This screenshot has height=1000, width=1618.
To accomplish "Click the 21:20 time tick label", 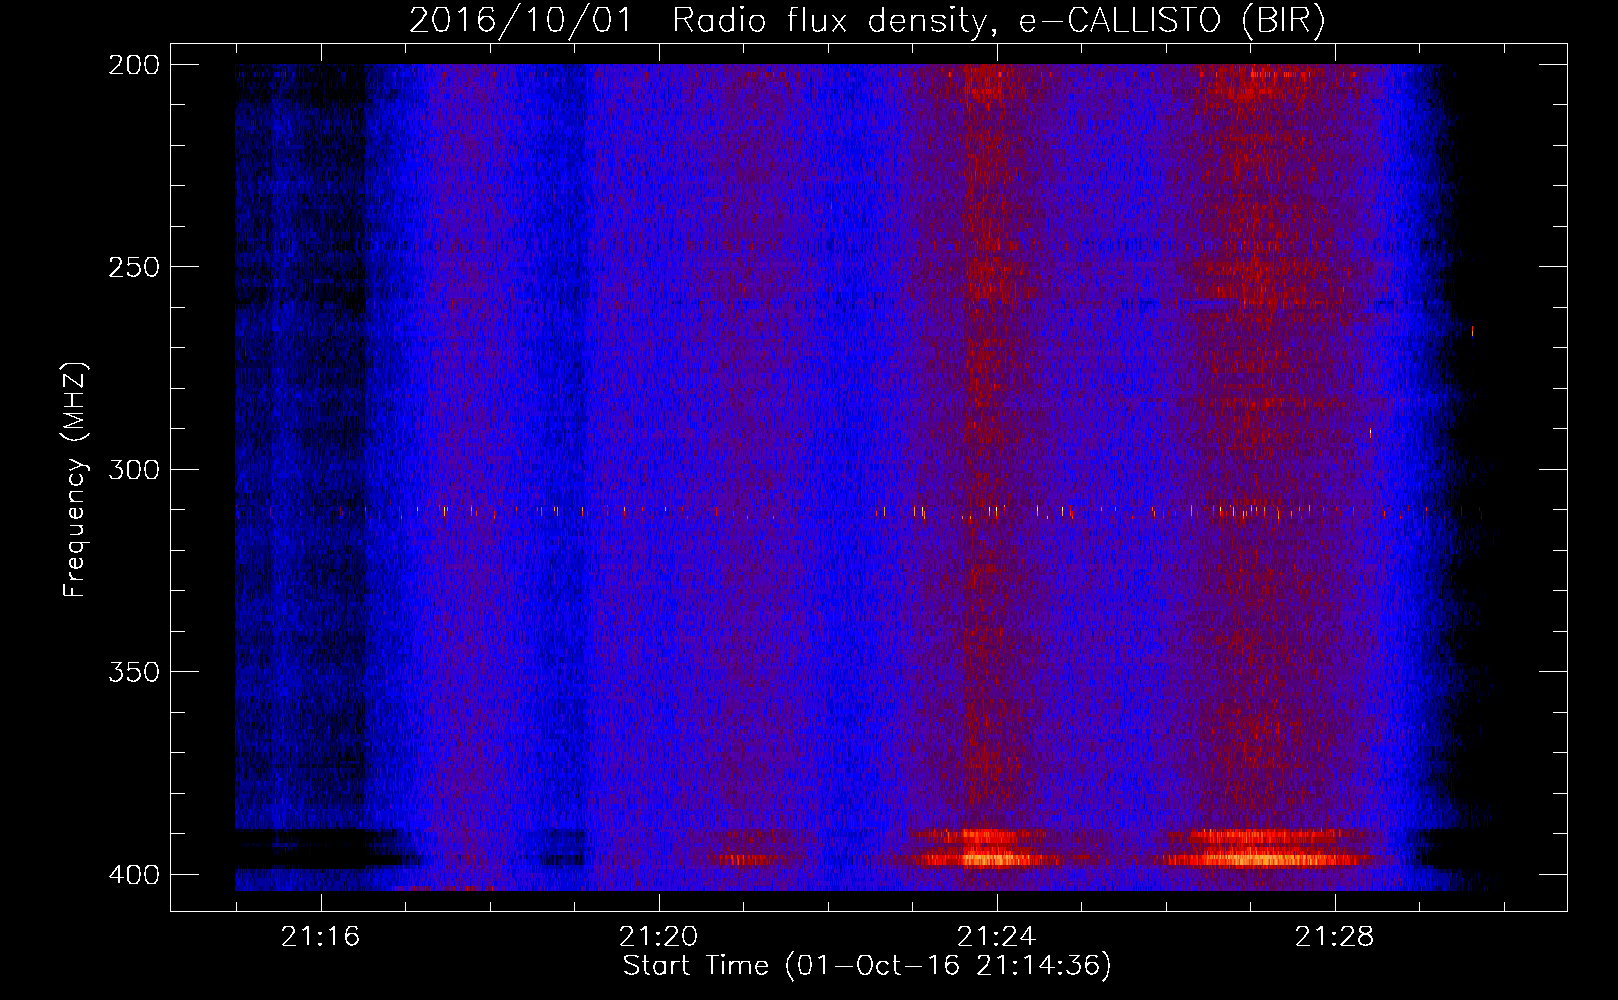I will pos(658,937).
